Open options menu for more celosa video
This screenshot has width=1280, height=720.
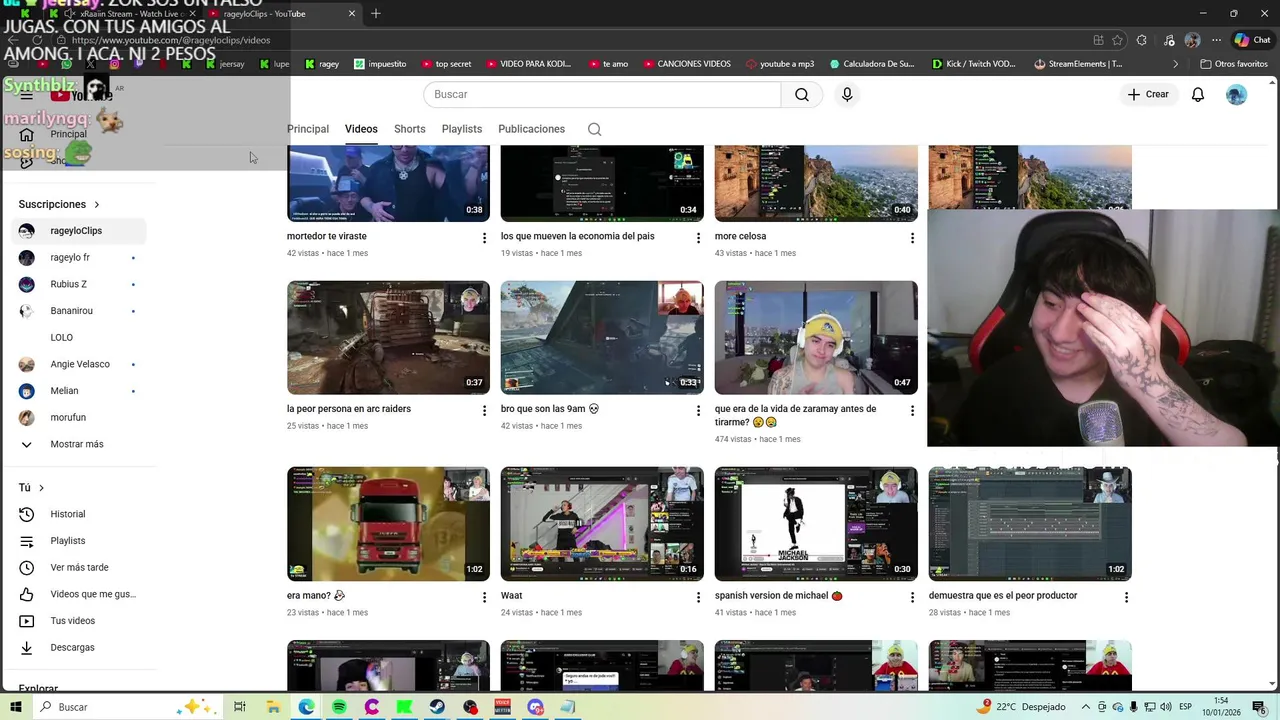[x=912, y=238]
